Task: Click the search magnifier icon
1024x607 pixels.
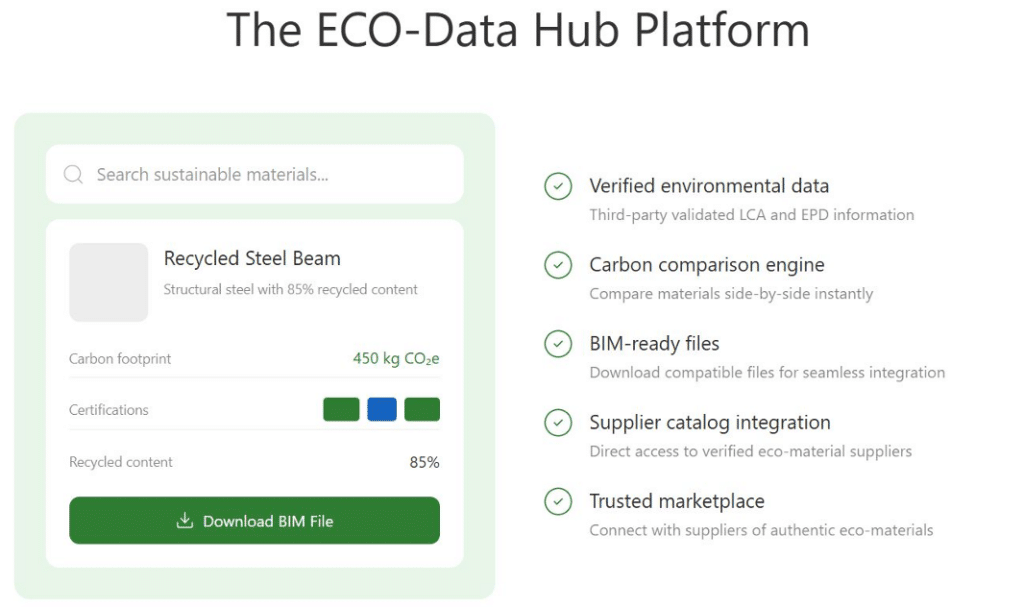Action: coord(73,175)
